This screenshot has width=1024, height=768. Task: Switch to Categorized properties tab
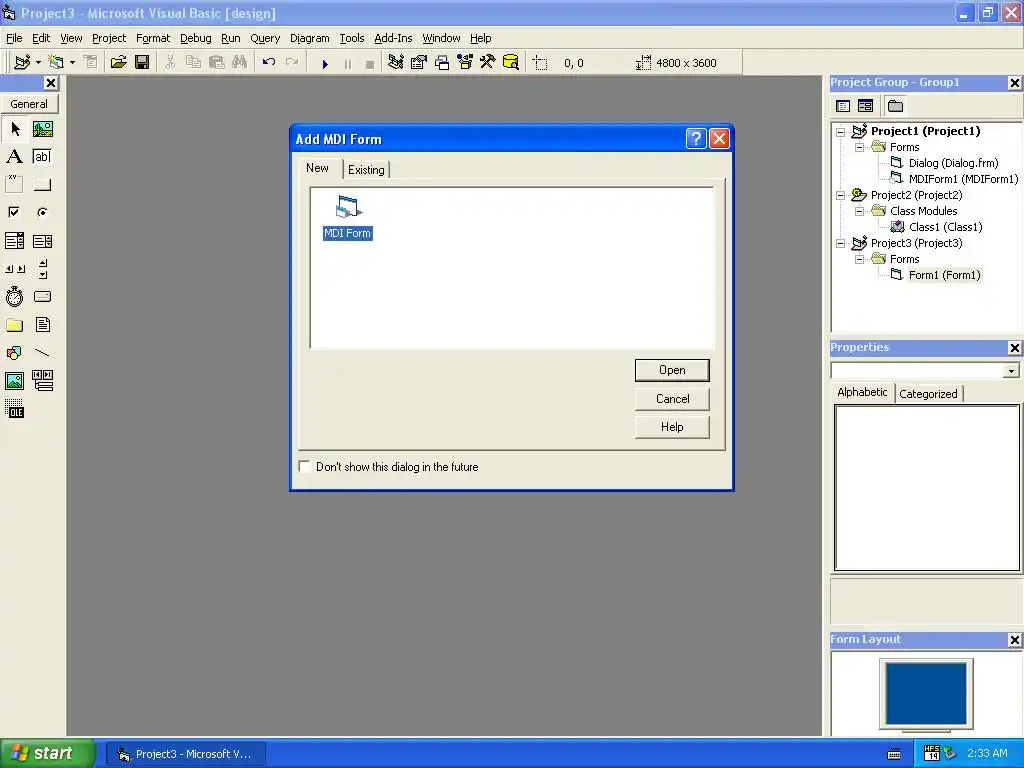[928, 394]
